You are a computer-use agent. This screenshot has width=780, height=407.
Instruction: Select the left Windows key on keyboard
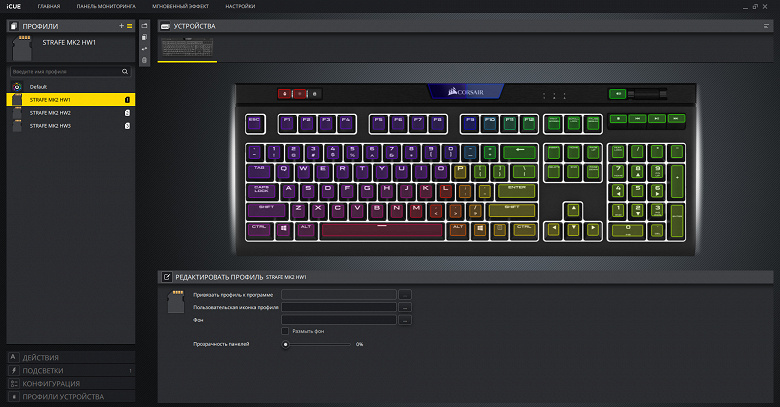[x=284, y=229]
